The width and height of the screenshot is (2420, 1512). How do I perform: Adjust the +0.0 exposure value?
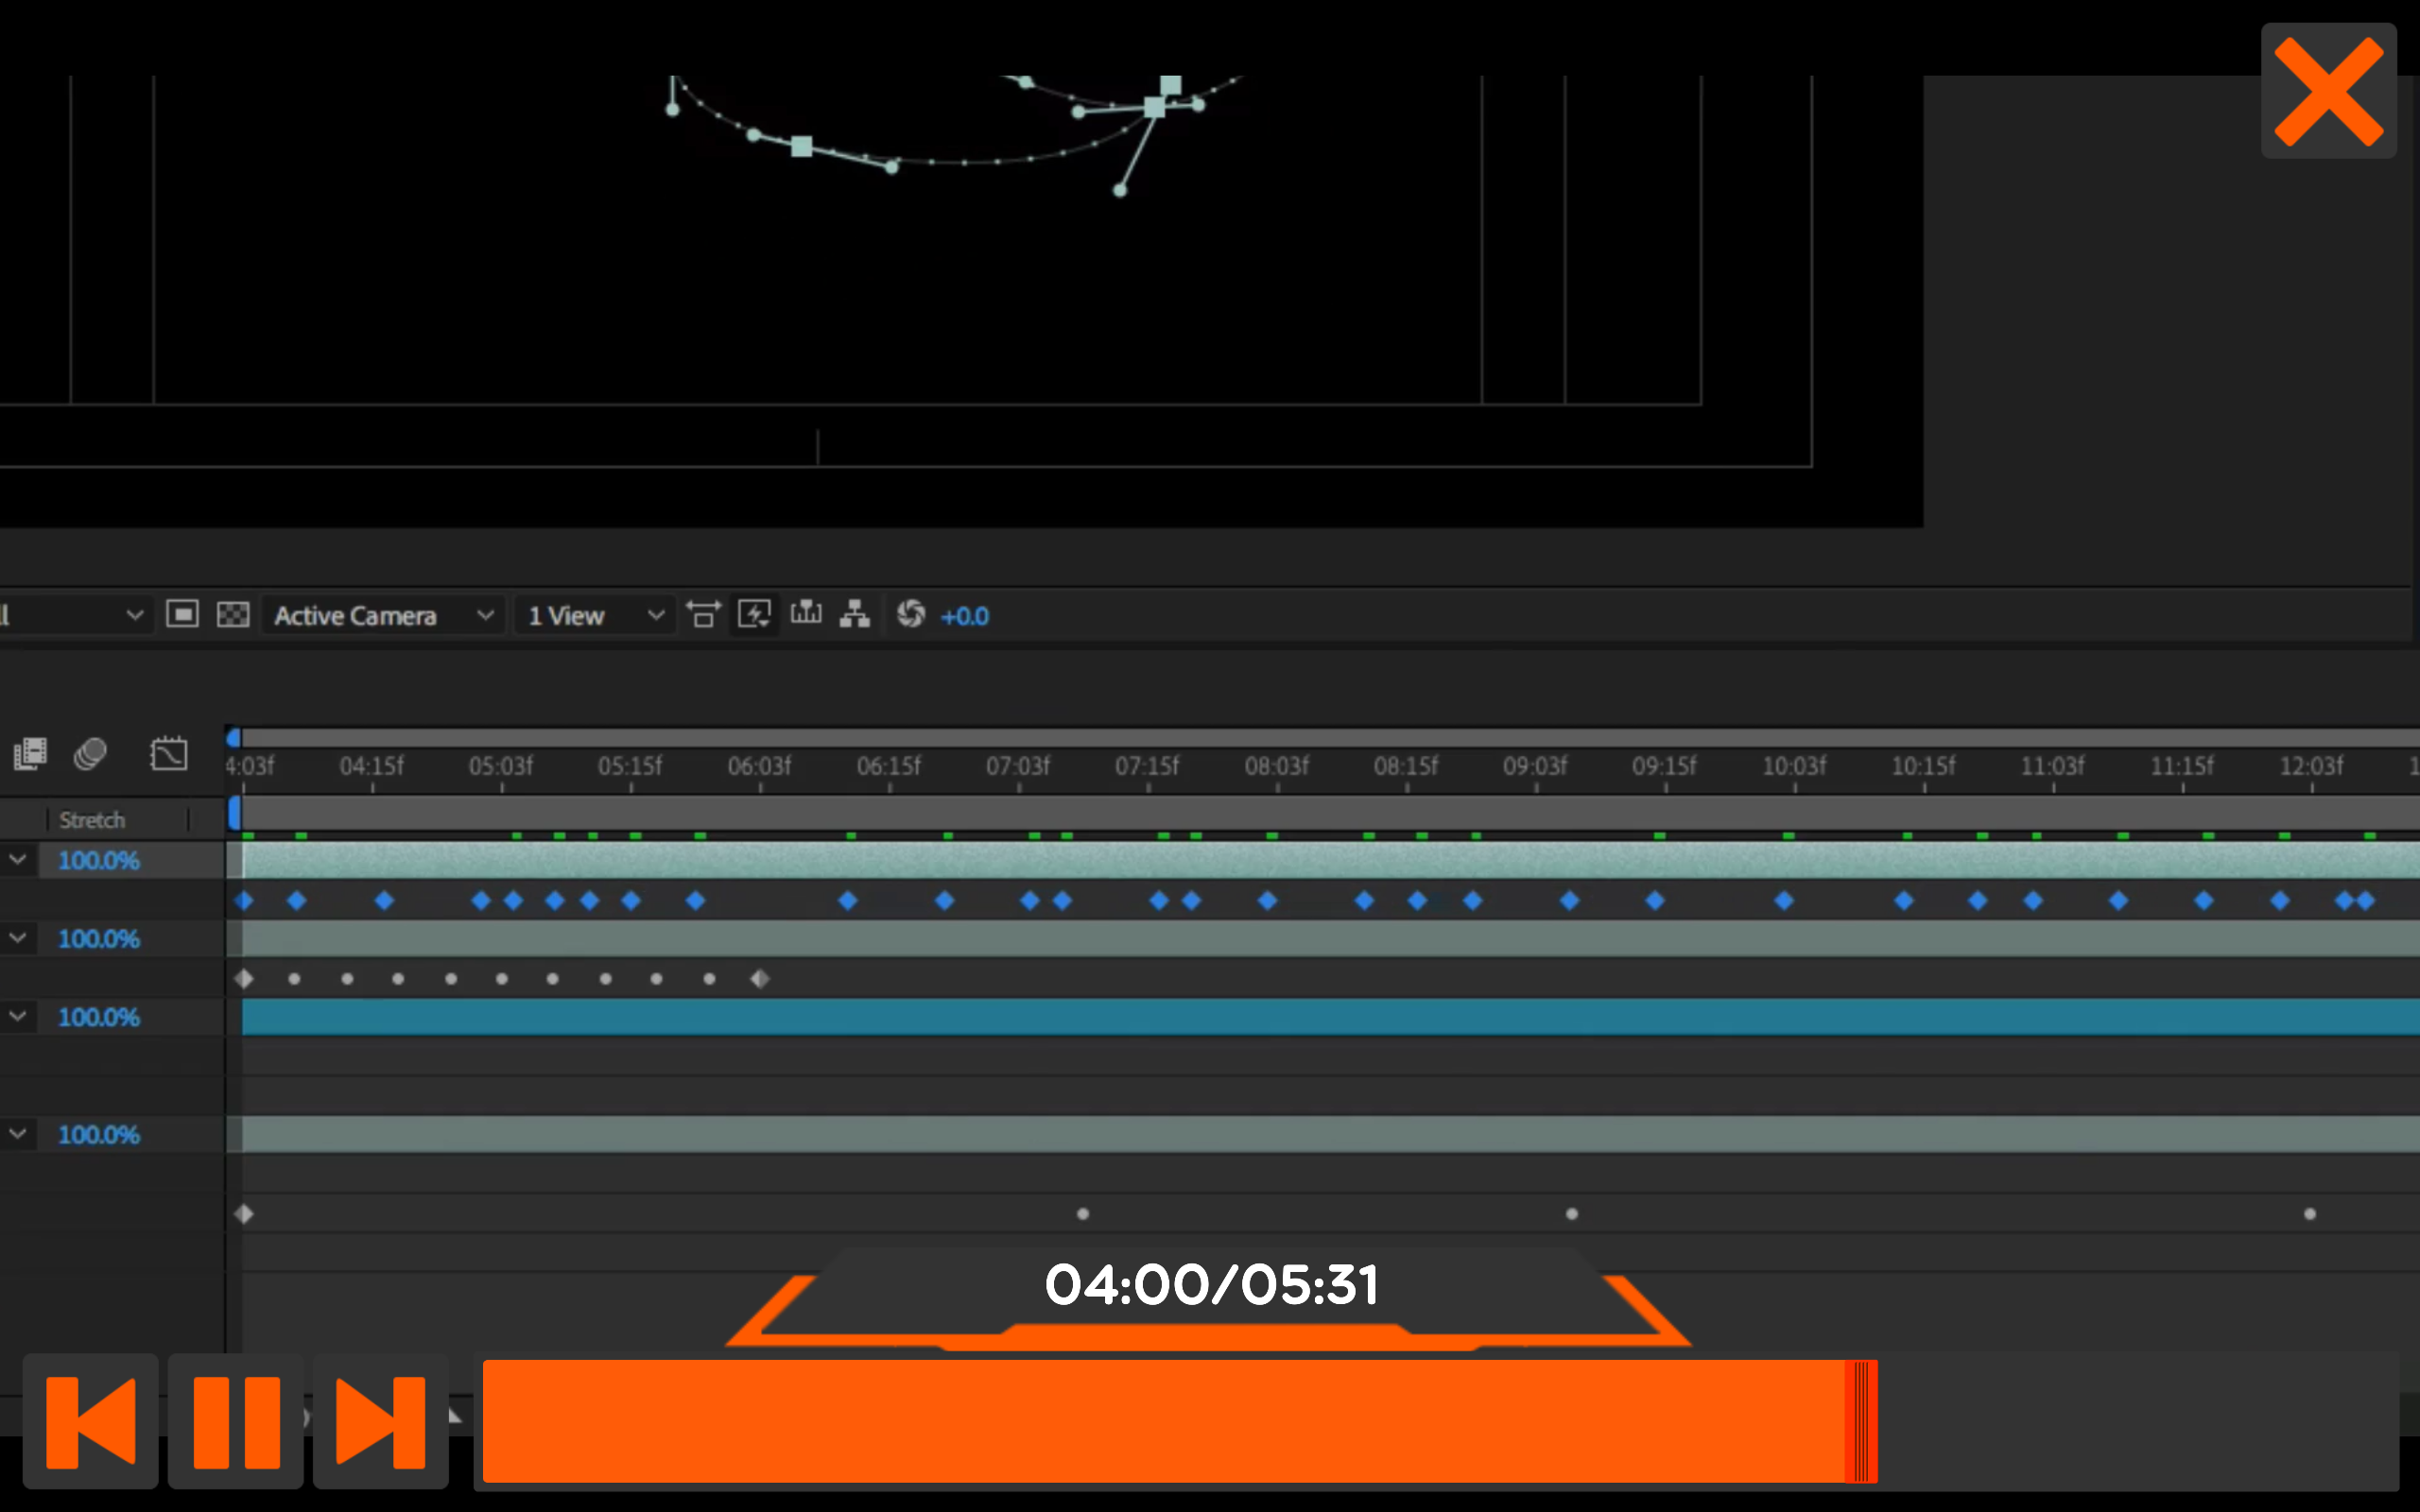point(965,616)
